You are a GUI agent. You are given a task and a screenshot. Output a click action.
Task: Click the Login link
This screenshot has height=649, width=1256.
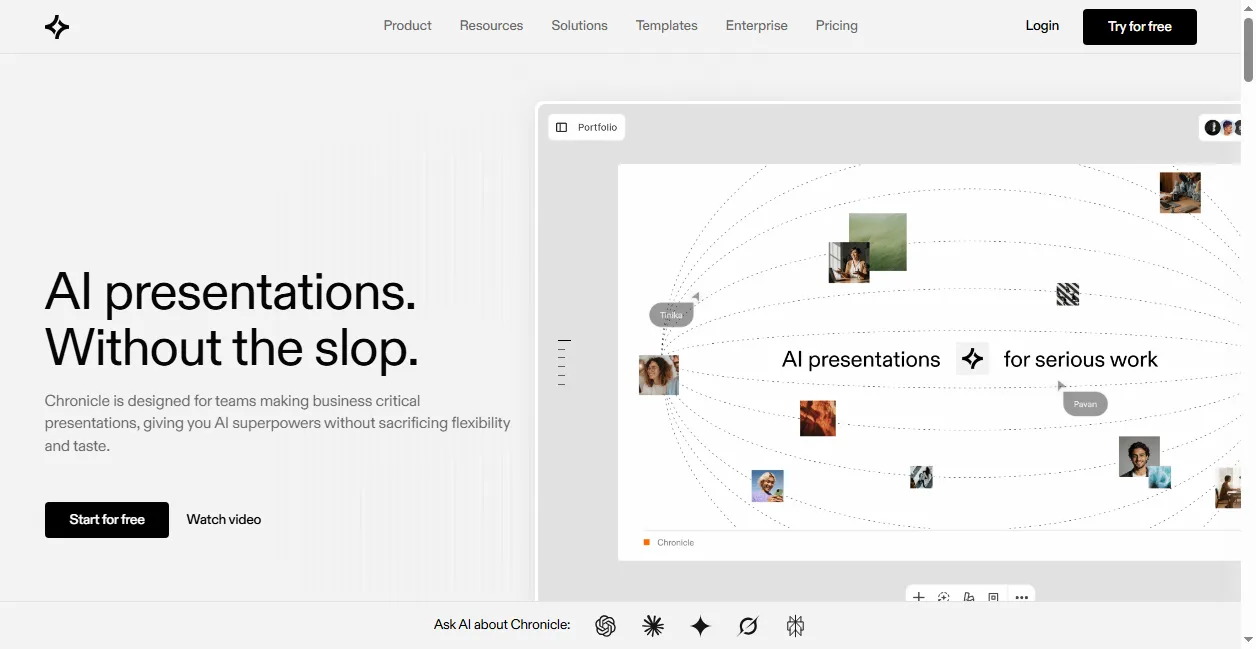pos(1042,26)
